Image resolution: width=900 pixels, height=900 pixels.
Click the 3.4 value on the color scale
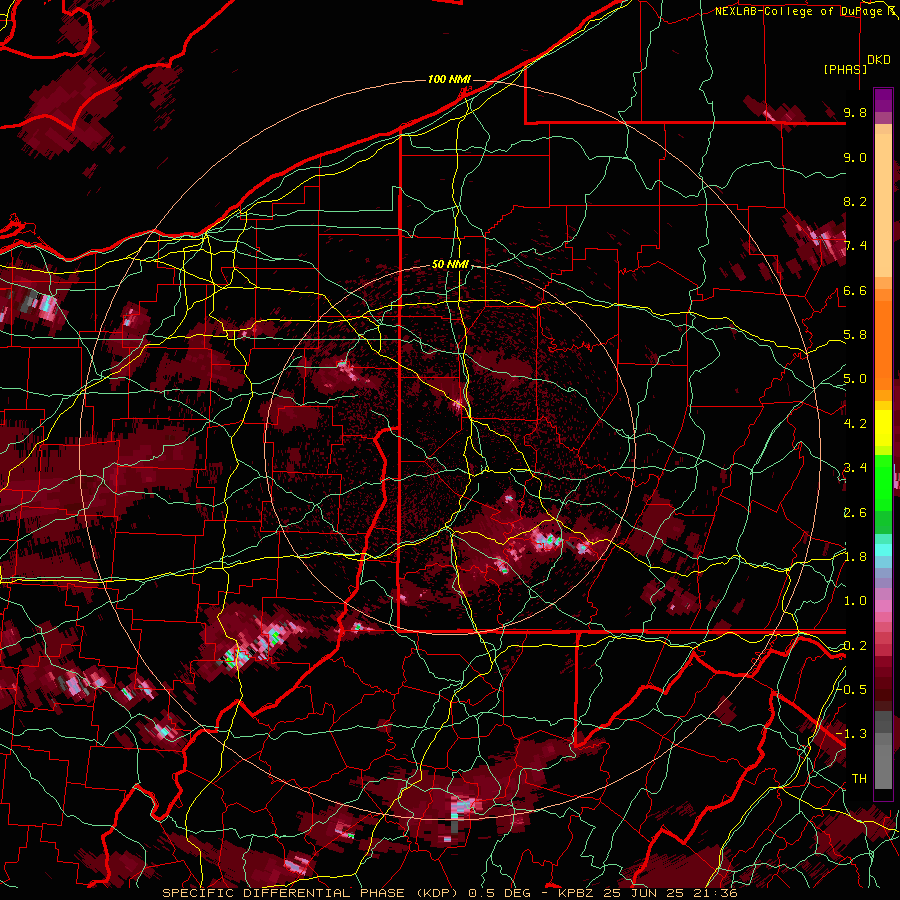pos(855,468)
